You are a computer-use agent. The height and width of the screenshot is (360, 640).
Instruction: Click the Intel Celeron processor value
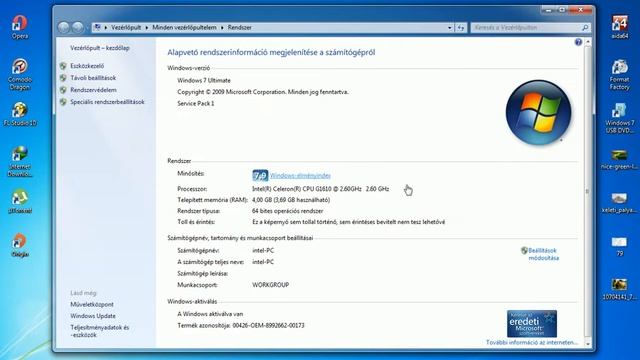(320, 189)
